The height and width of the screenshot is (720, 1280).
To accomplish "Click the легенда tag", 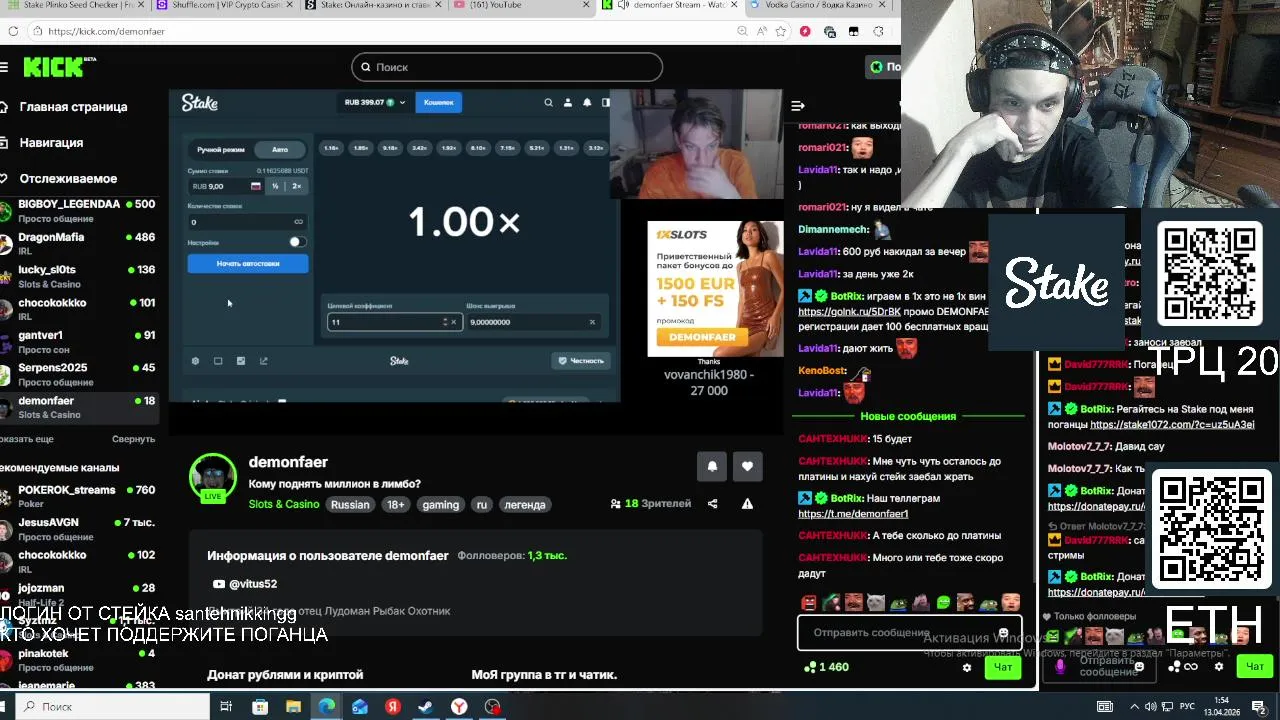I will click(x=525, y=505).
